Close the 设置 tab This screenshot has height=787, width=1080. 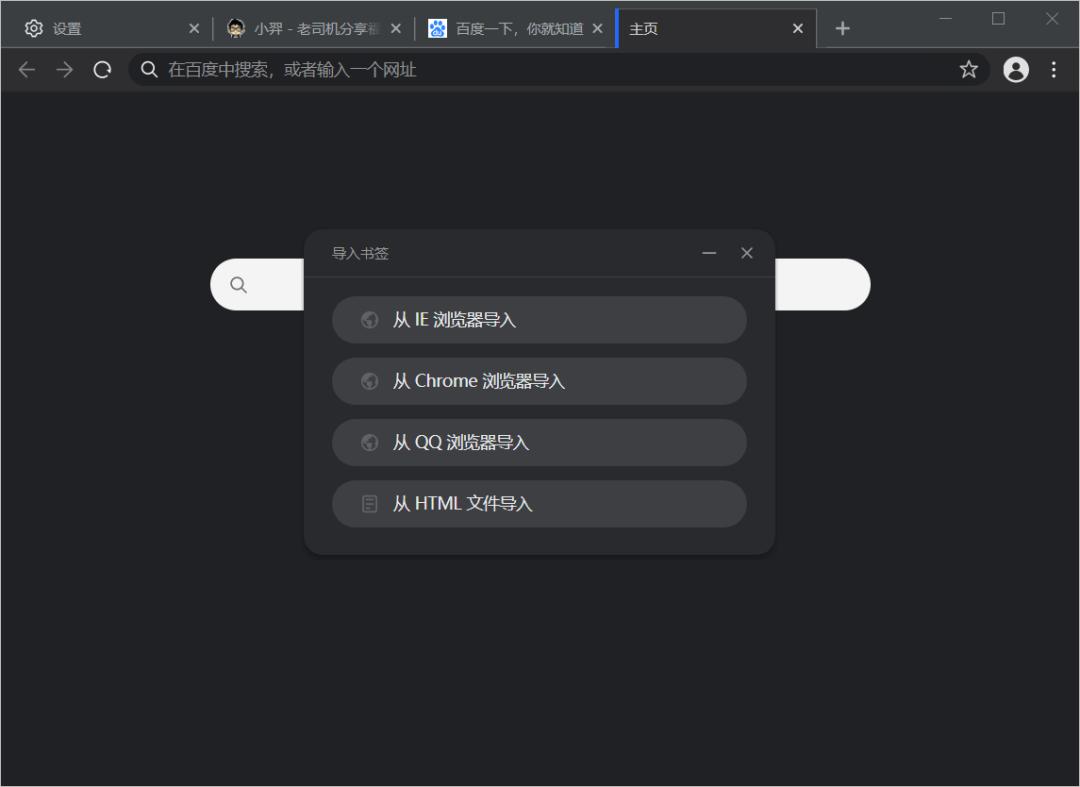194,29
